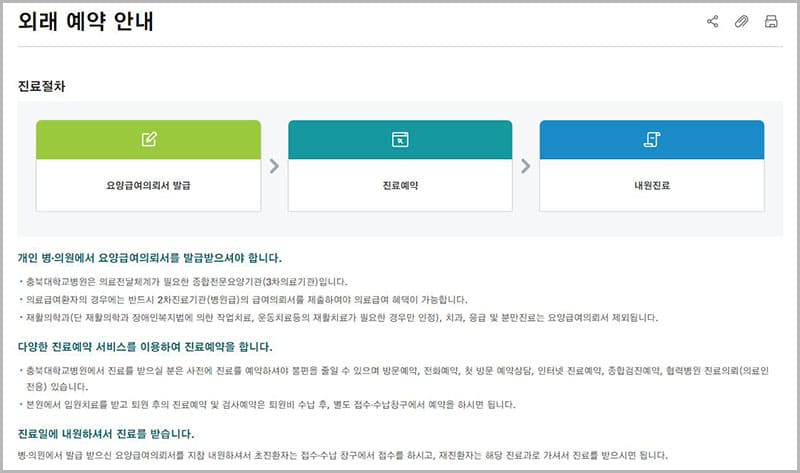The image size is (800, 473).
Task: Click the 외래 예약 안내 page title
Action: [x=85, y=22]
